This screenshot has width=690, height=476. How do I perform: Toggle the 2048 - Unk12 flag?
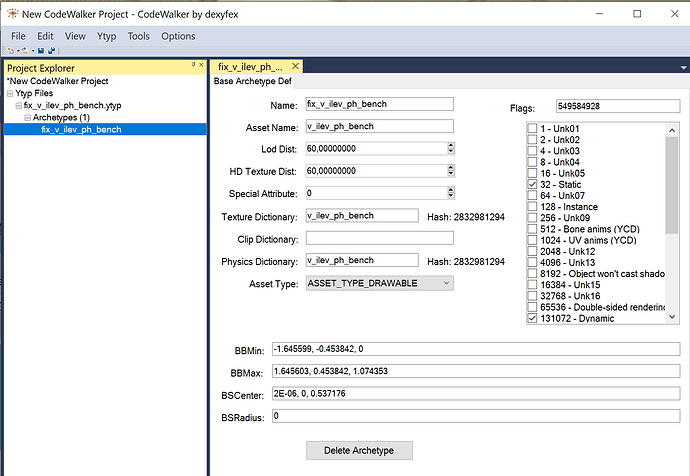click(532, 251)
